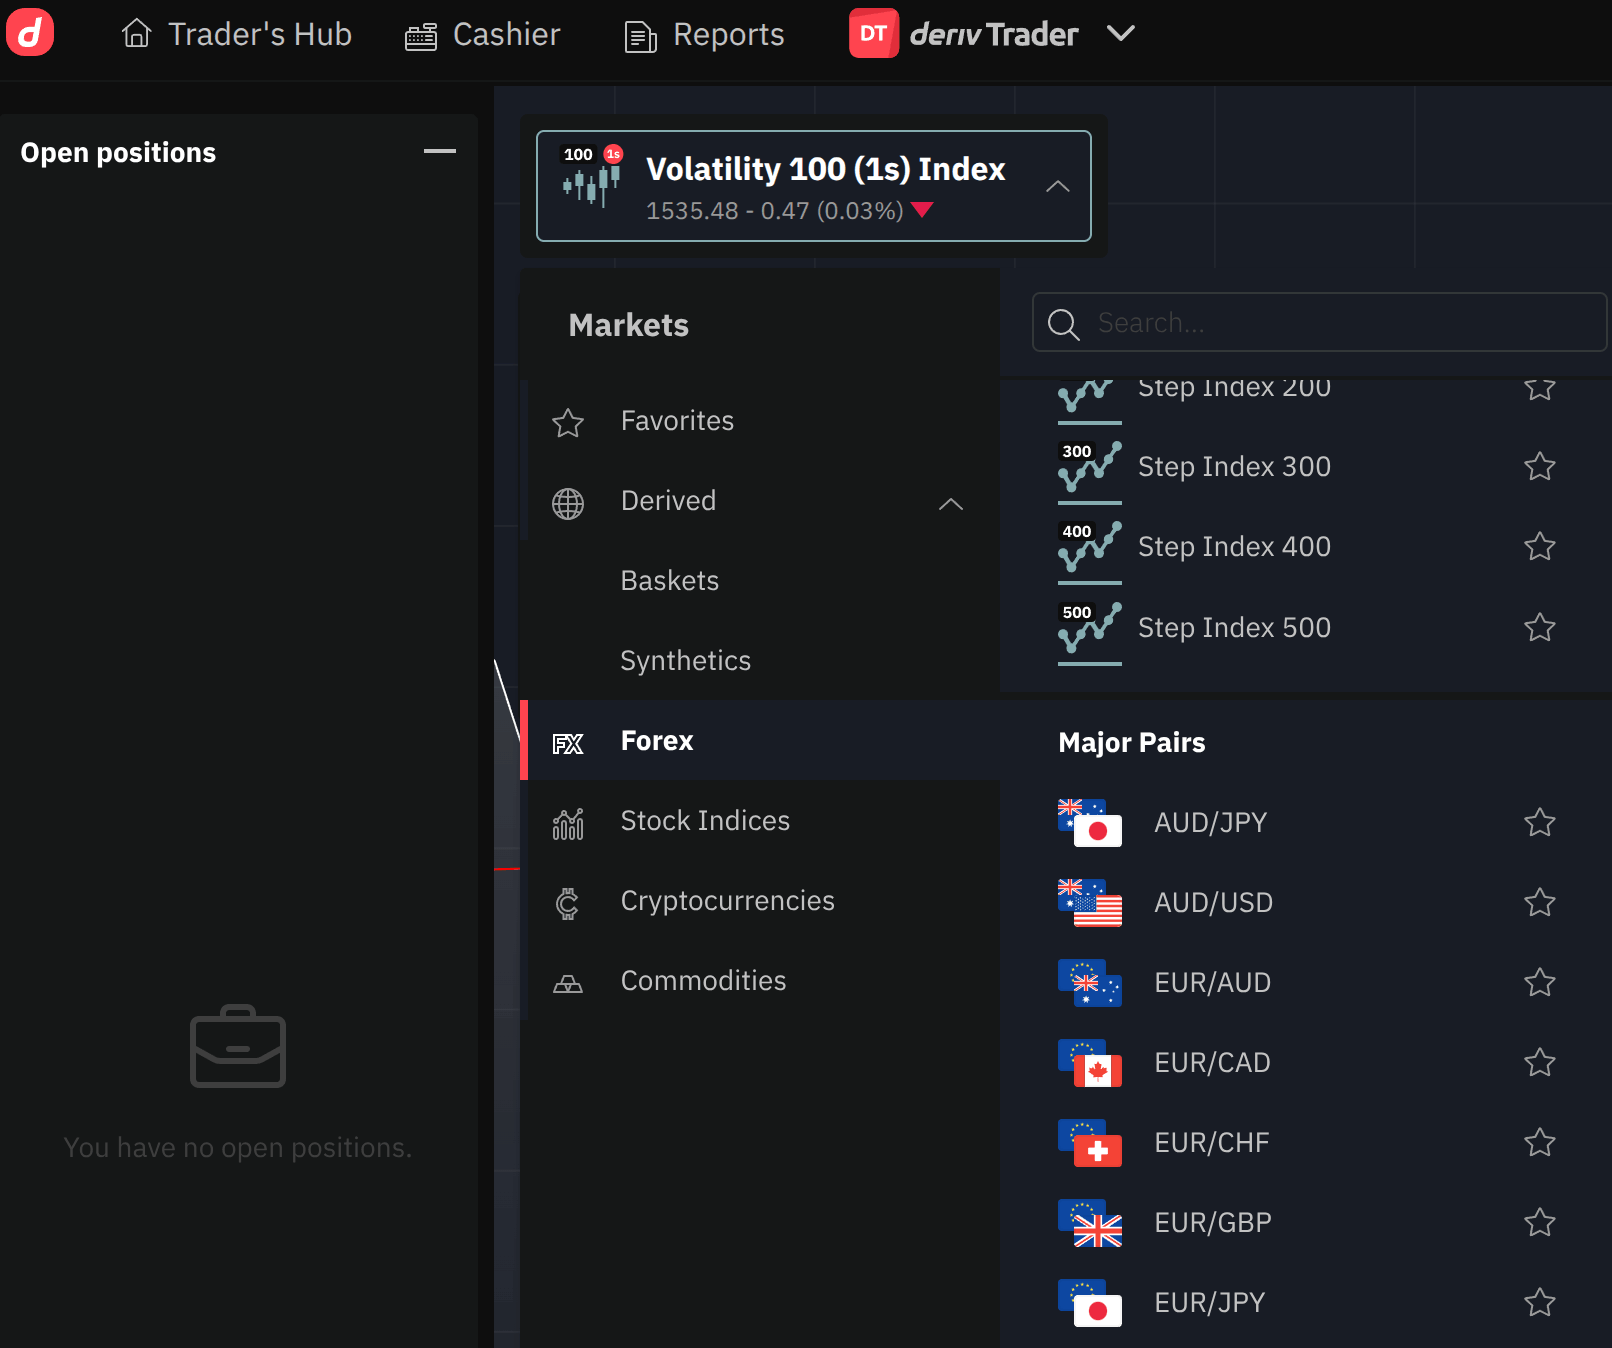Go to Reports

click(x=704, y=35)
